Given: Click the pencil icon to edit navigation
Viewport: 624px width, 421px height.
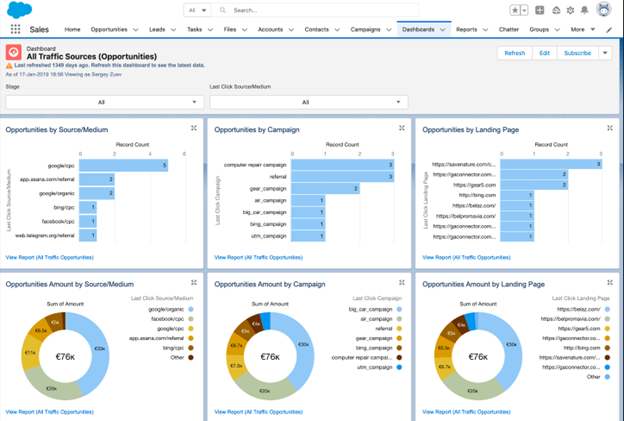Looking at the screenshot, I should tap(609, 30).
